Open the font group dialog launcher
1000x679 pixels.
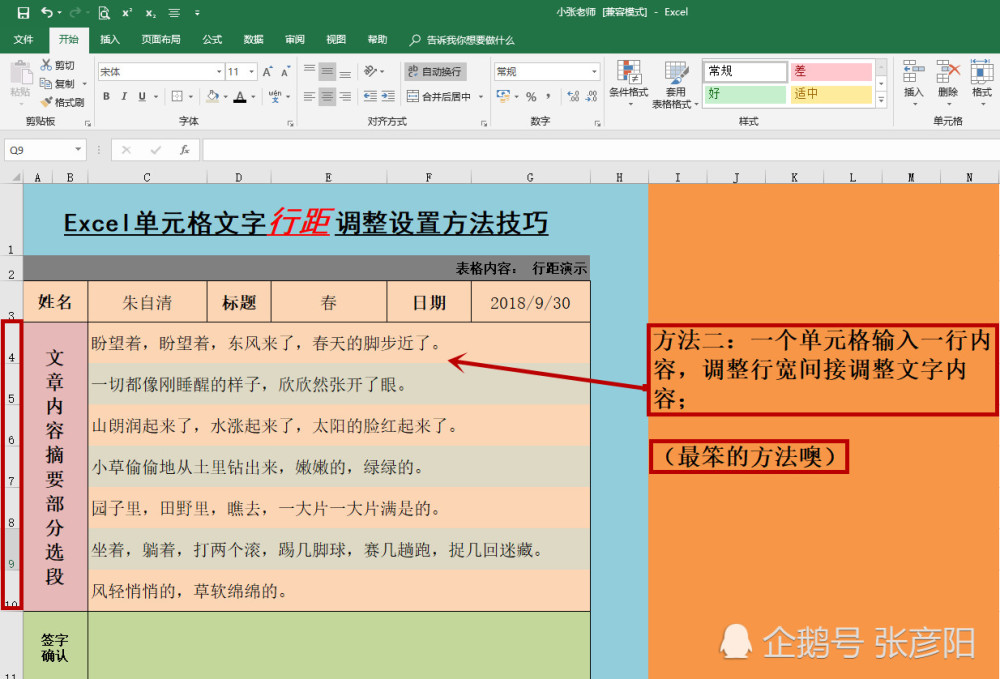(290, 123)
